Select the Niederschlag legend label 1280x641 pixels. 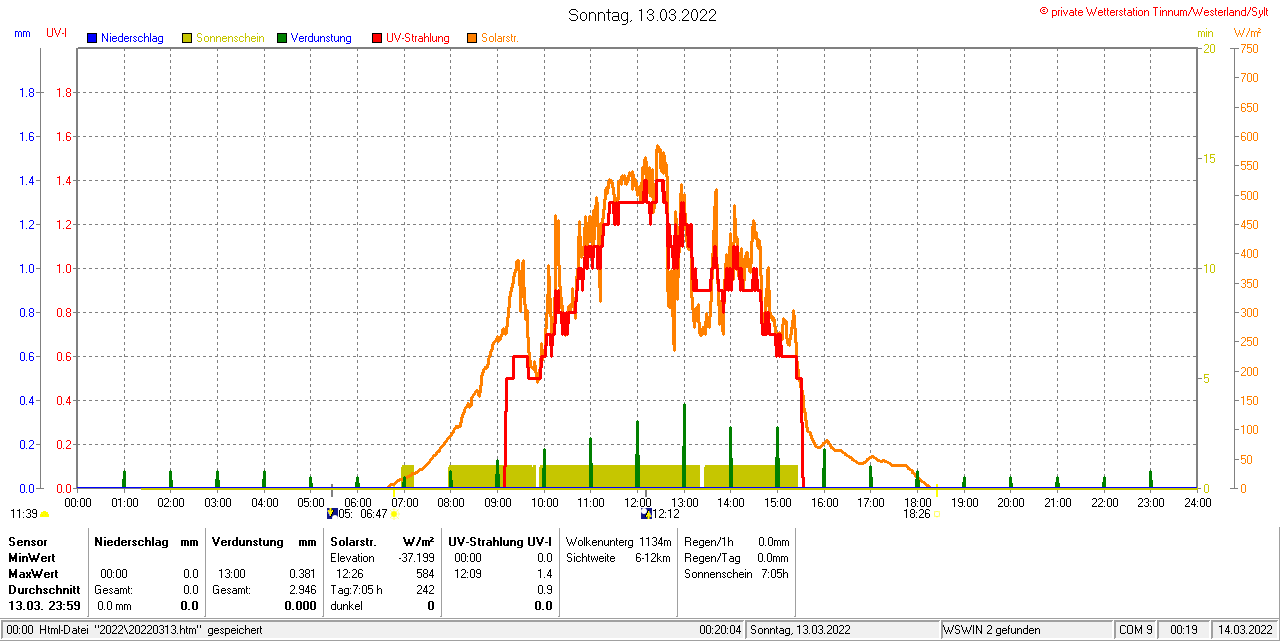point(132,38)
